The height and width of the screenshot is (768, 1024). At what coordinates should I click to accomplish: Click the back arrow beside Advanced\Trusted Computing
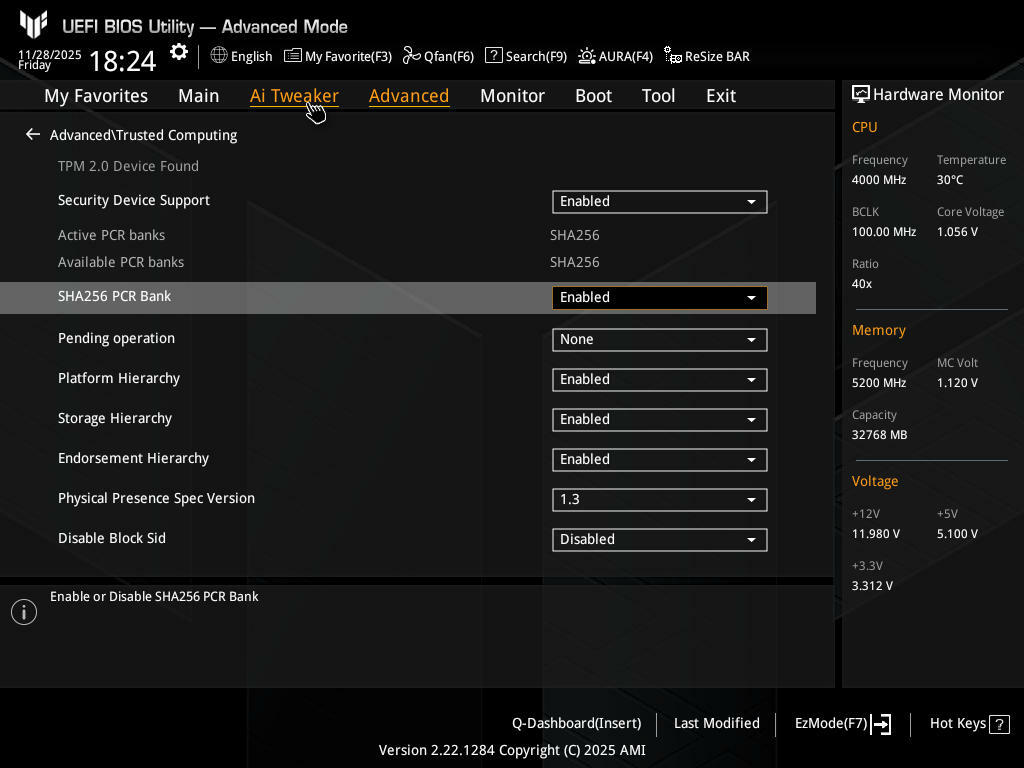pyautogui.click(x=33, y=134)
